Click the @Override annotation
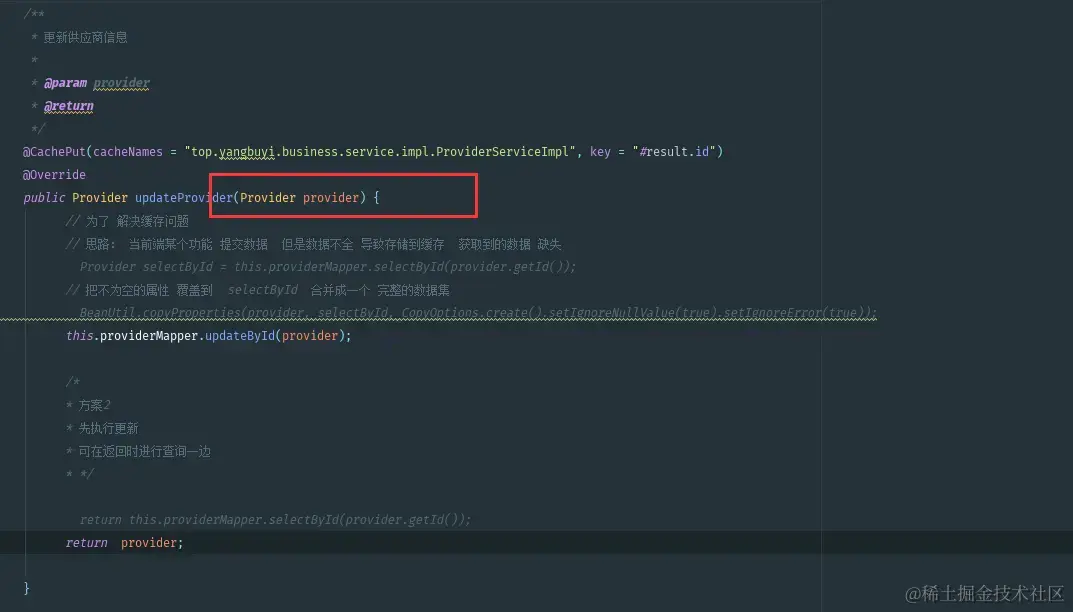The height and width of the screenshot is (612, 1073). [54, 175]
